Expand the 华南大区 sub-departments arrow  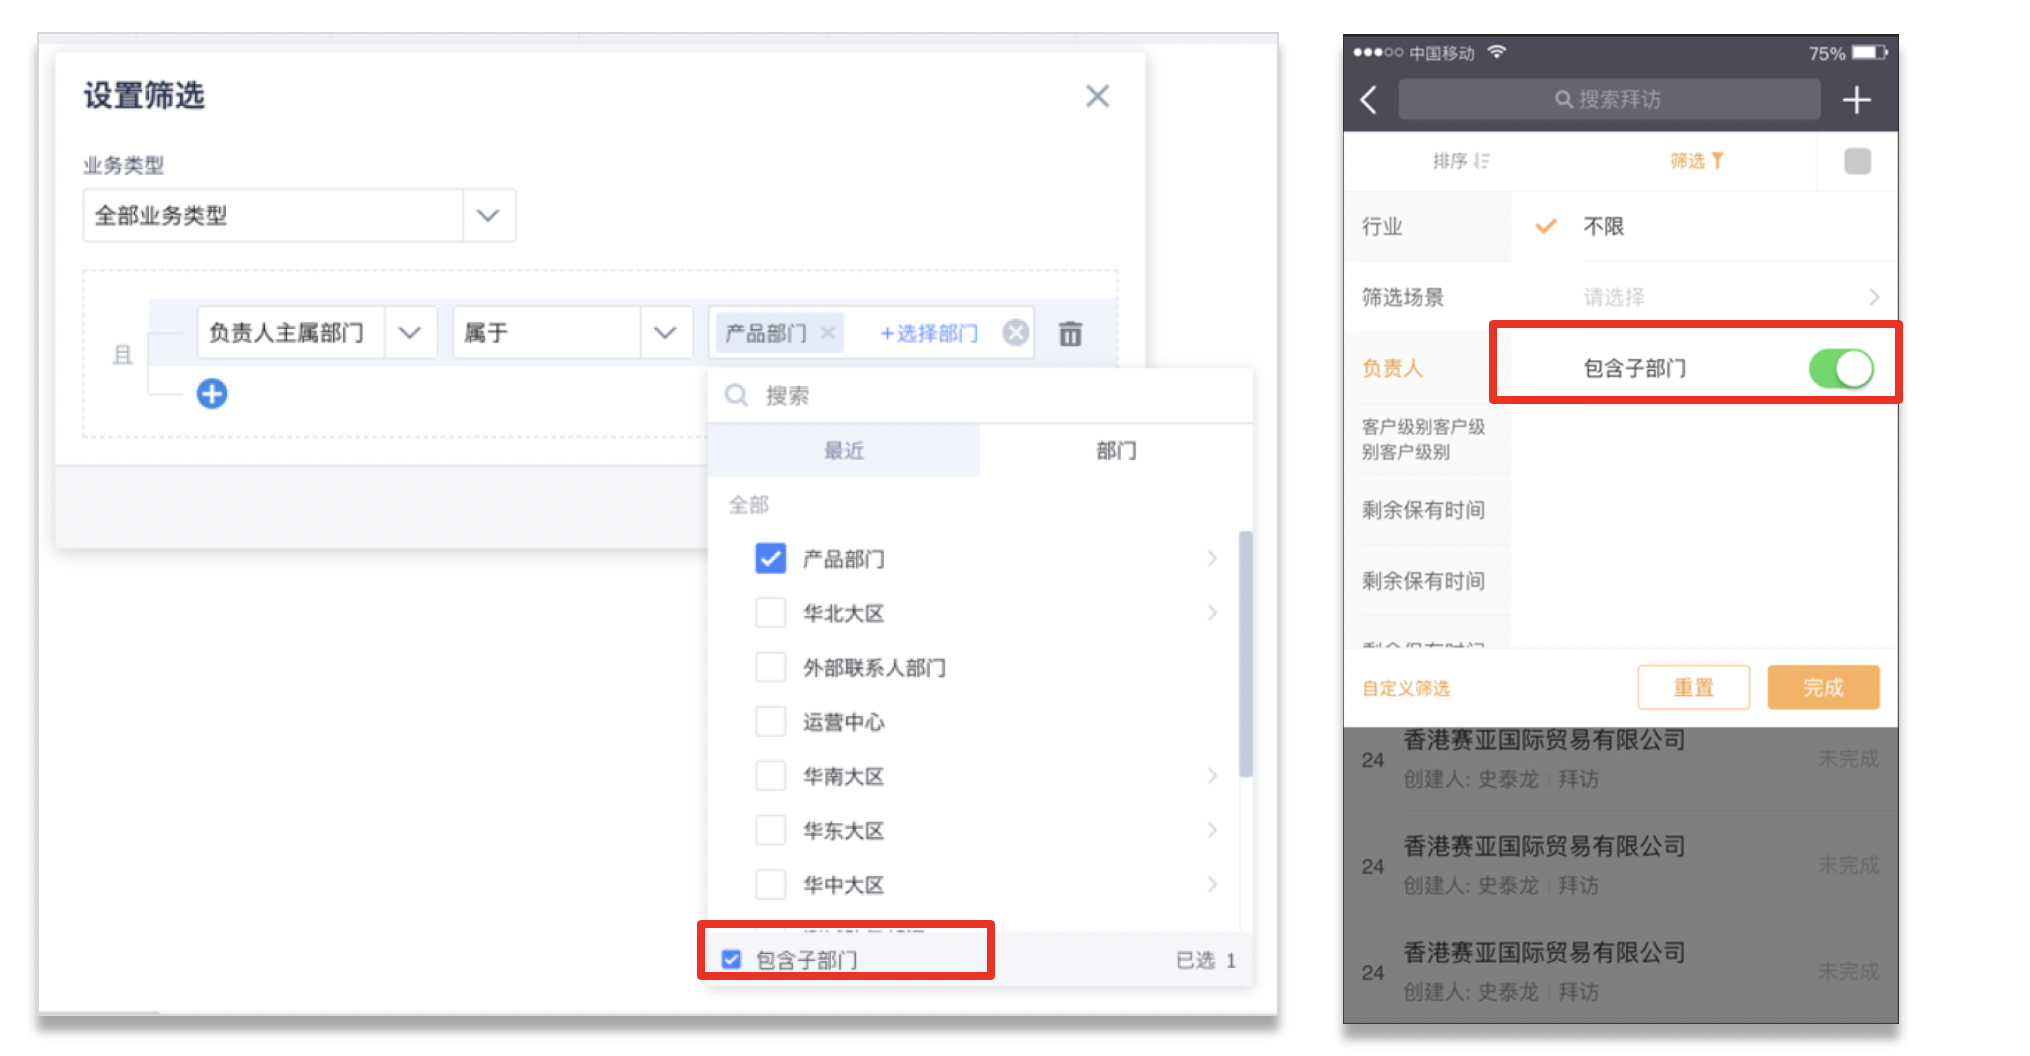[x=1212, y=775]
